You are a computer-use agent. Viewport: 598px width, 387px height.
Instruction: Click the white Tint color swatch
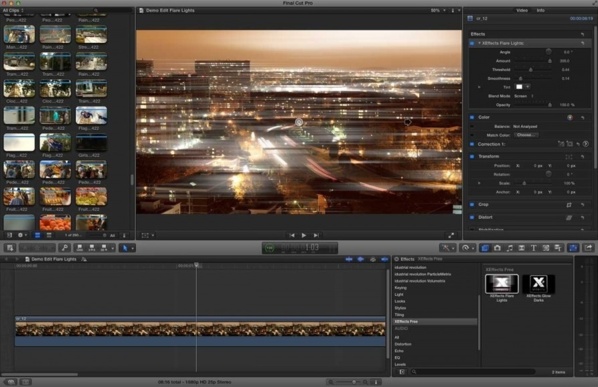(519, 87)
